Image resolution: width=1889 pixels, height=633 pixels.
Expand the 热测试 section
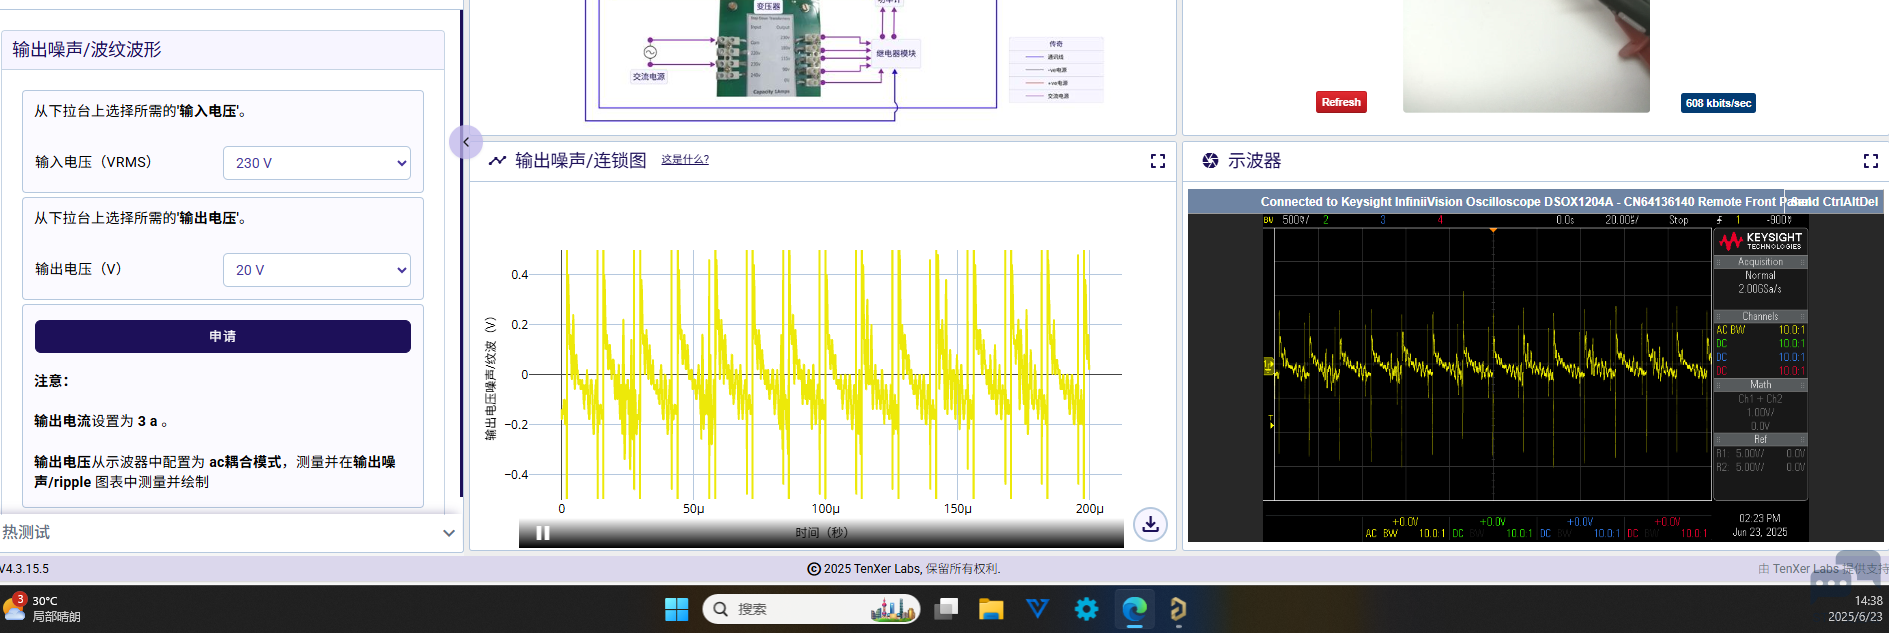pyautogui.click(x=231, y=533)
